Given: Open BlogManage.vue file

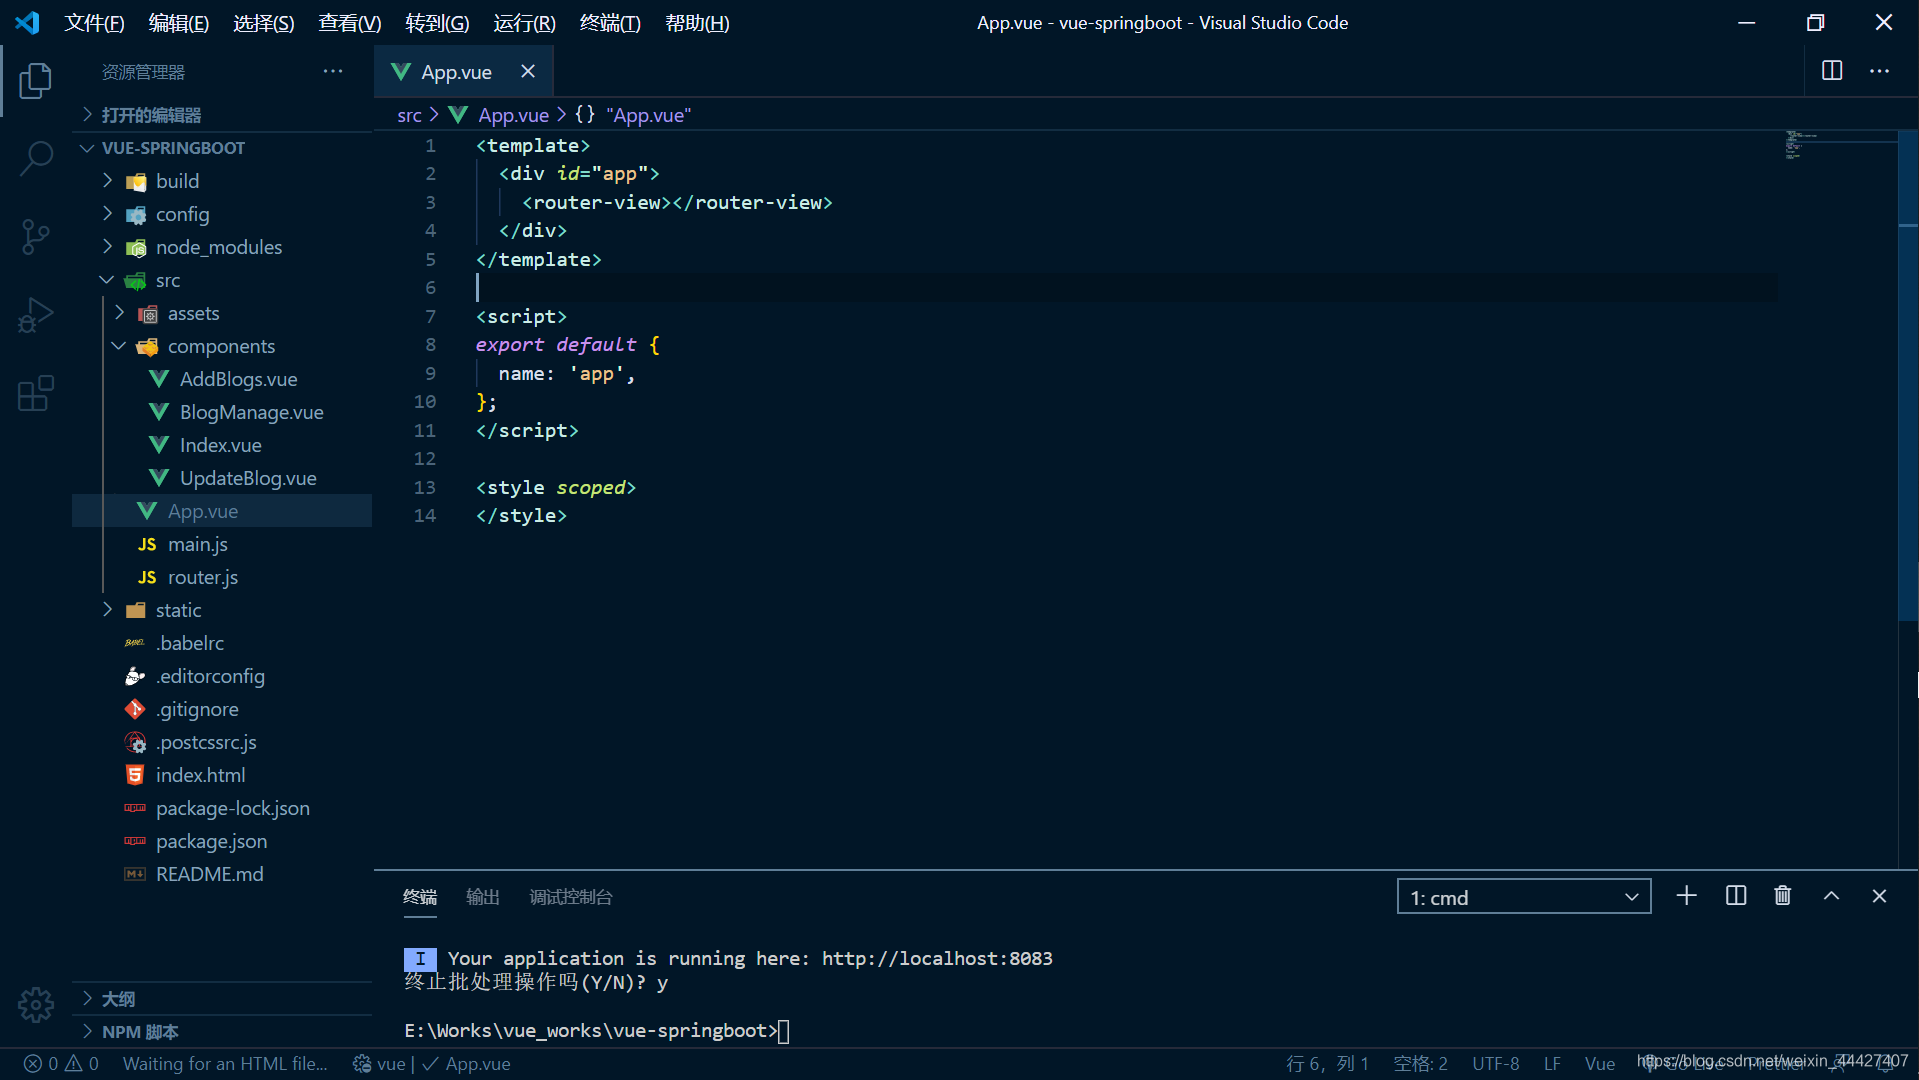Looking at the screenshot, I should tap(251, 412).
